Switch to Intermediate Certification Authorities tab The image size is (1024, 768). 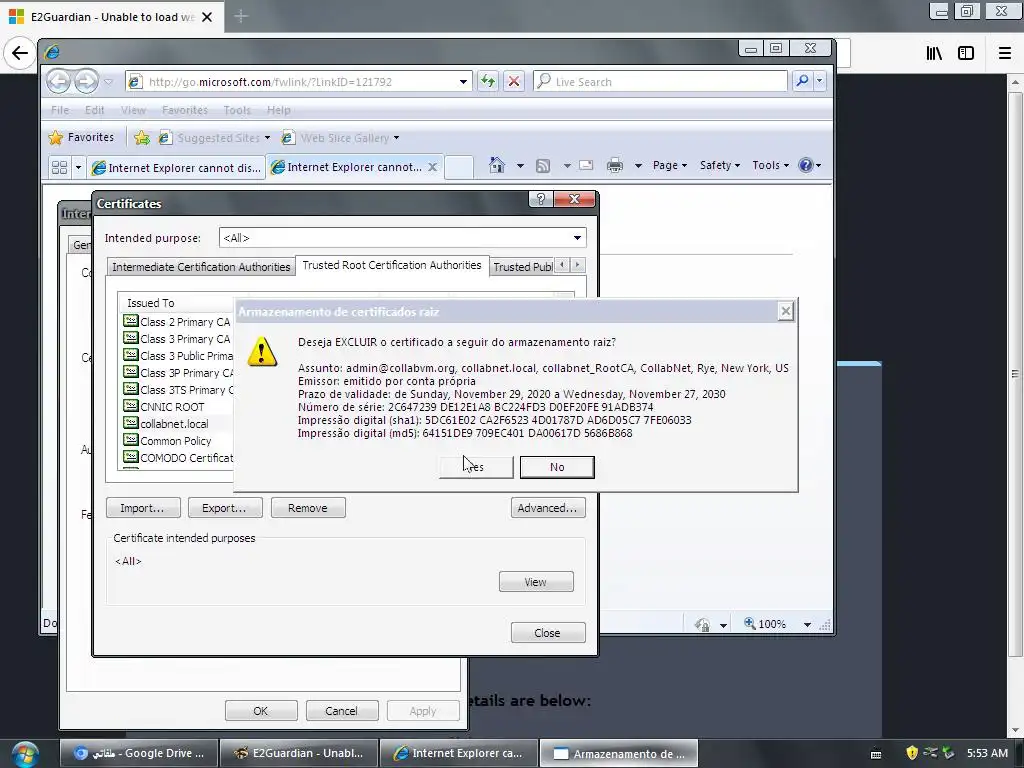(x=200, y=266)
